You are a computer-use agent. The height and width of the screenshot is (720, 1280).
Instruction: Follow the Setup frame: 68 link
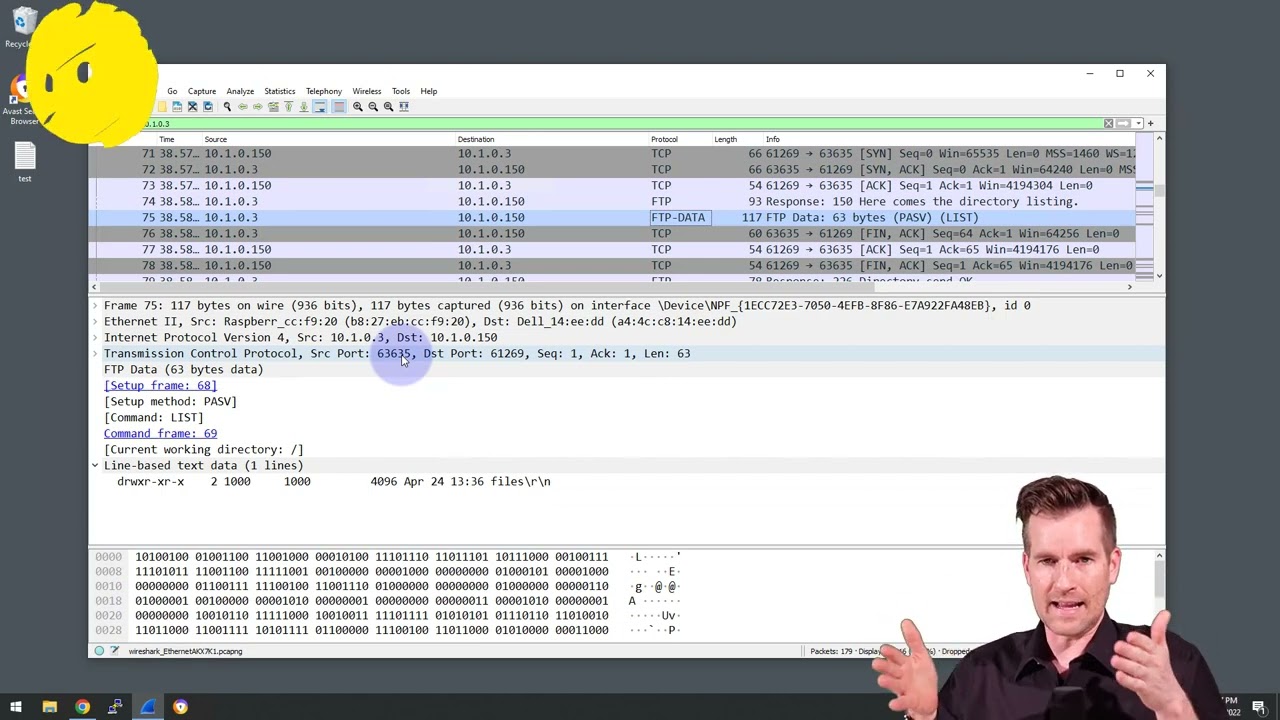point(160,386)
